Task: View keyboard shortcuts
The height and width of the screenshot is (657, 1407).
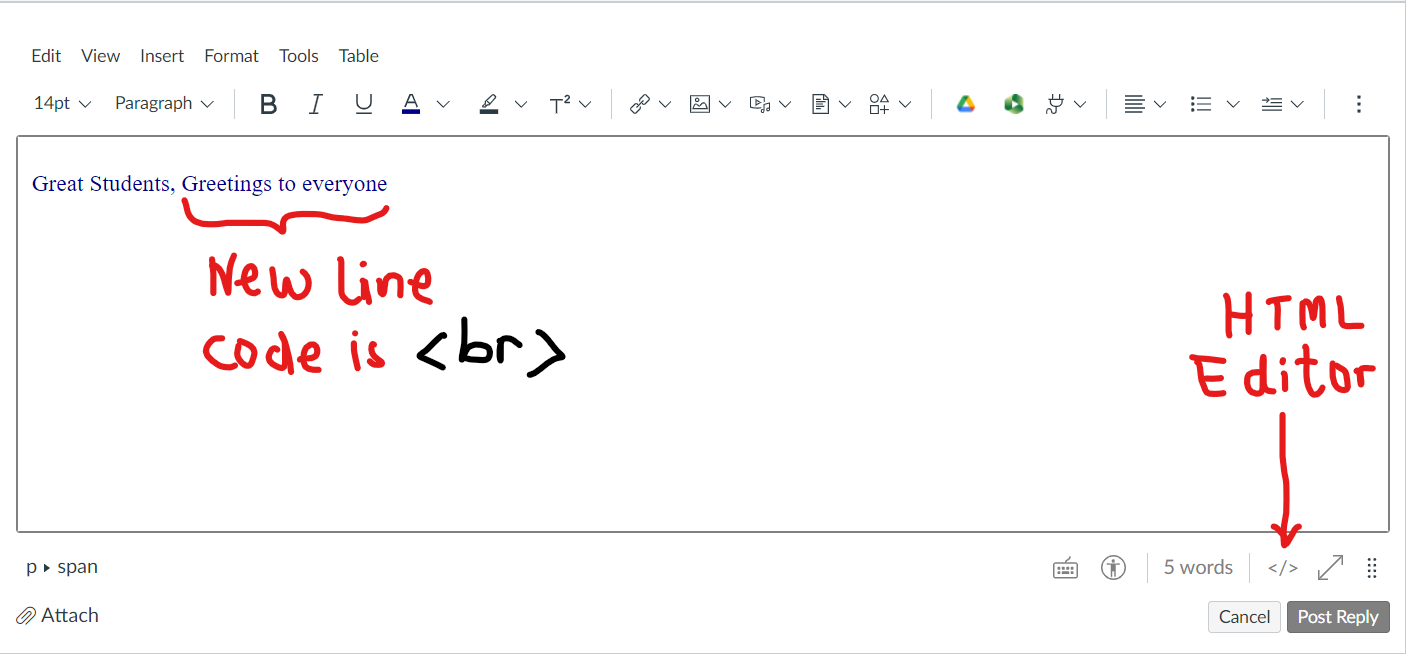Action: [1064, 567]
